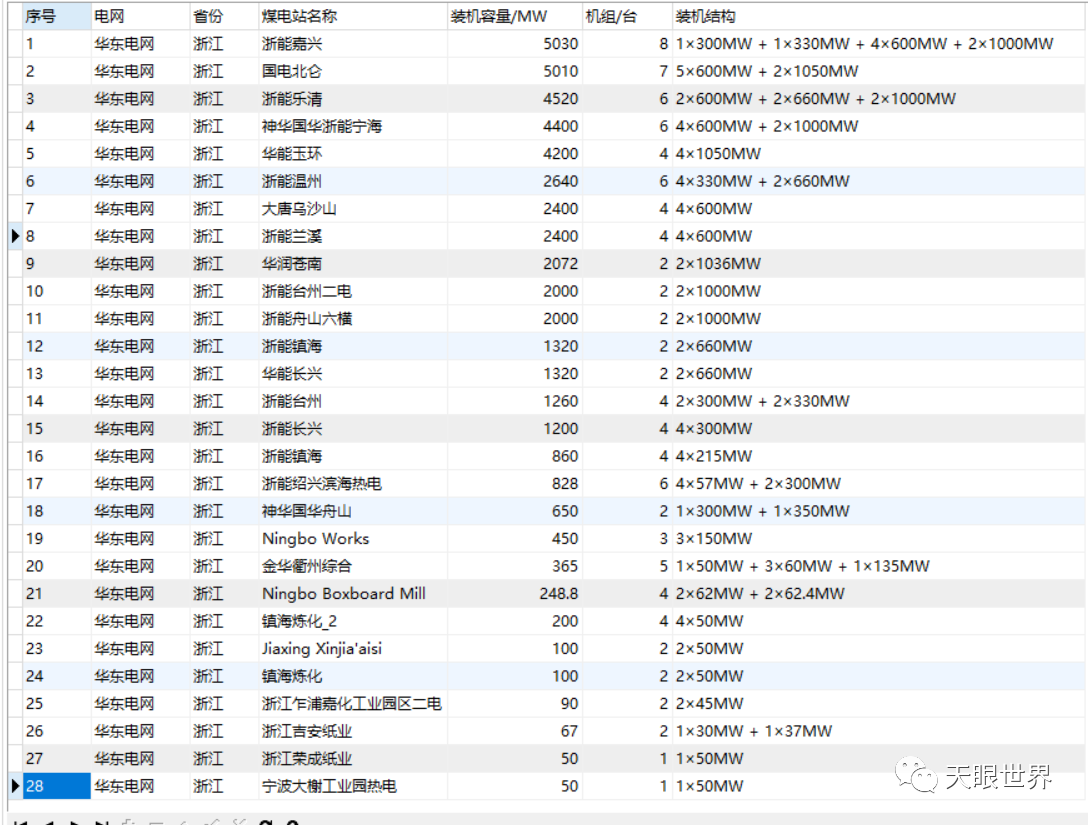1088x825 pixels.
Task: Click the 浙江吉安纸业 cell
Action: click(x=352, y=731)
